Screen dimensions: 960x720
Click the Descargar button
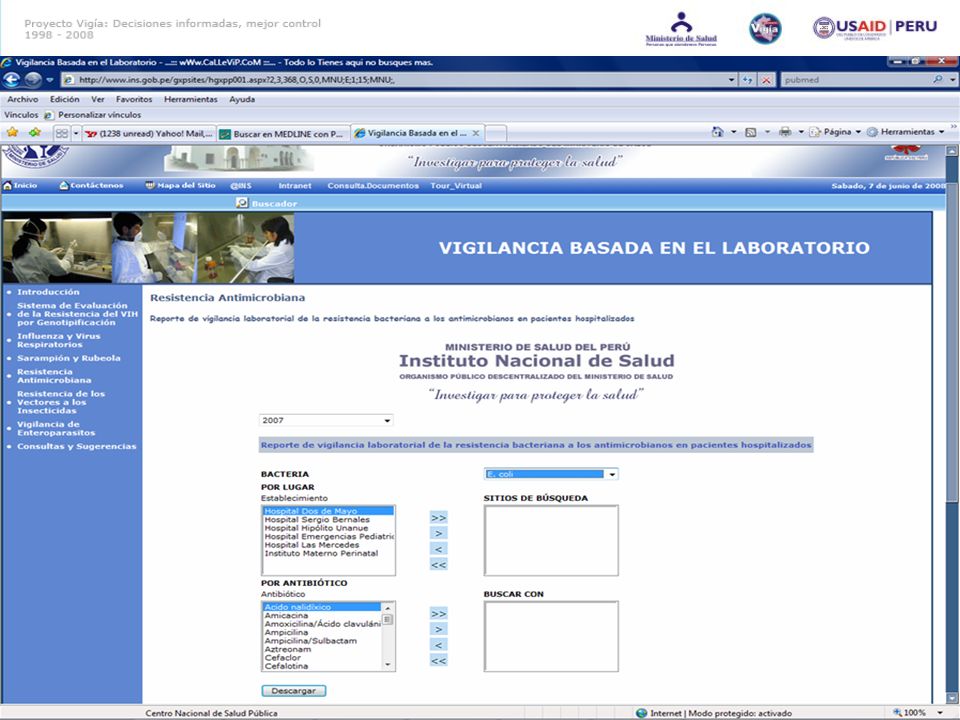[x=294, y=691]
